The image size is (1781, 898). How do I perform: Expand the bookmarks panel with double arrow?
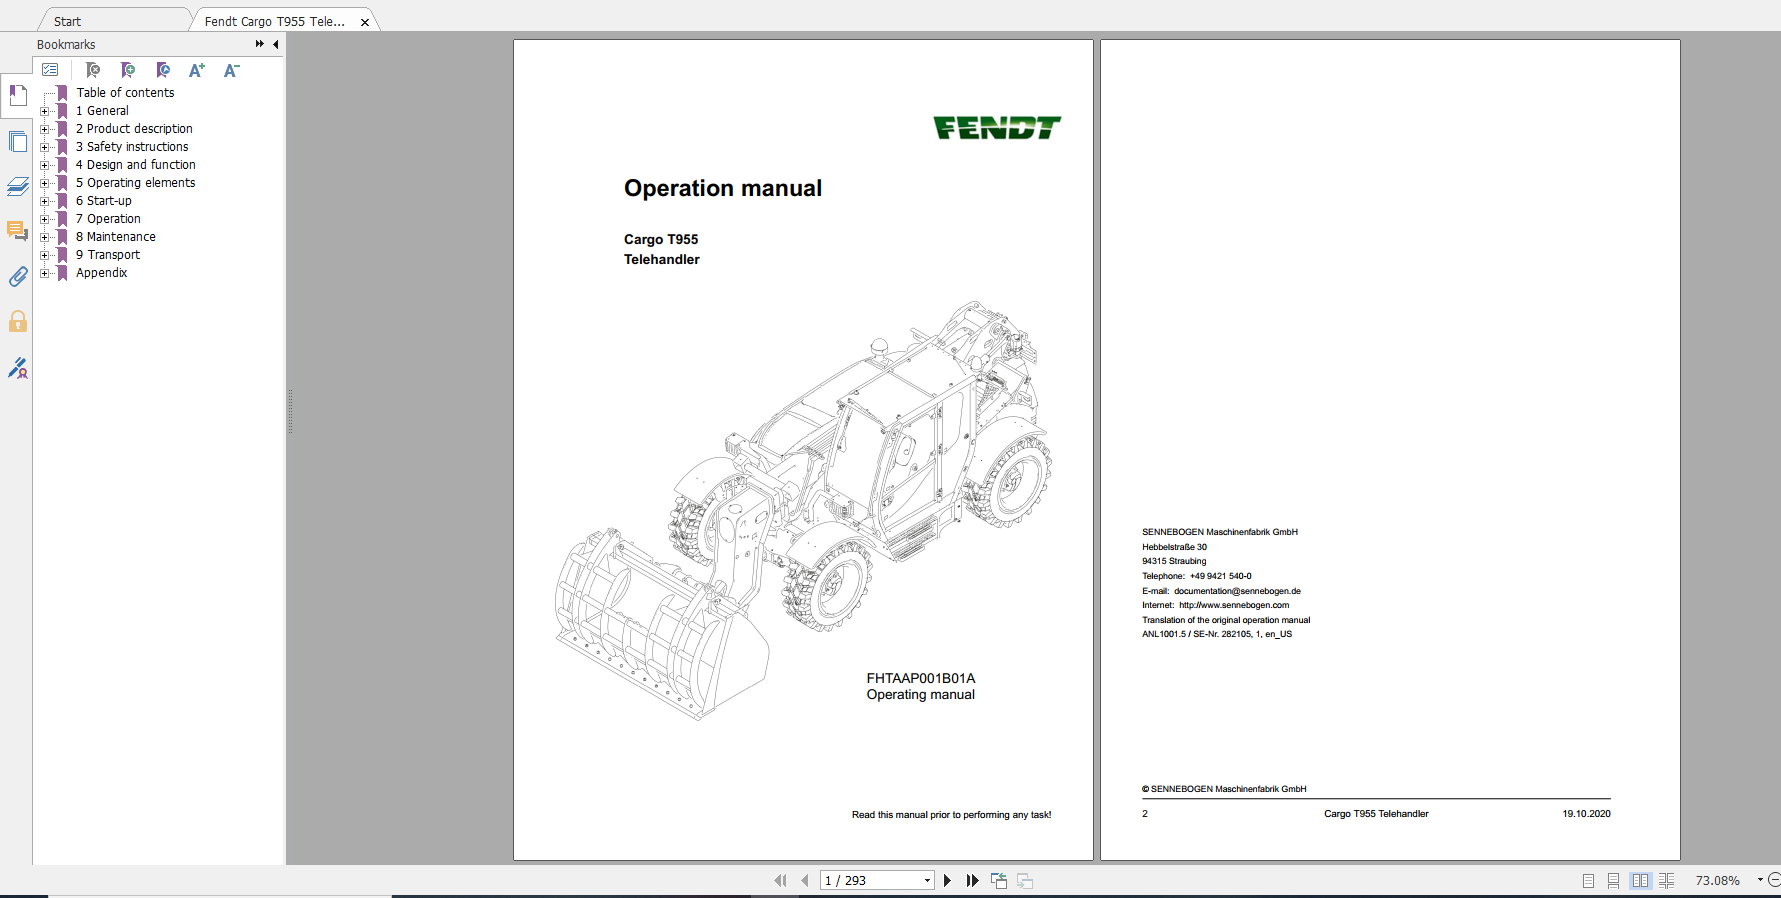[x=260, y=44]
